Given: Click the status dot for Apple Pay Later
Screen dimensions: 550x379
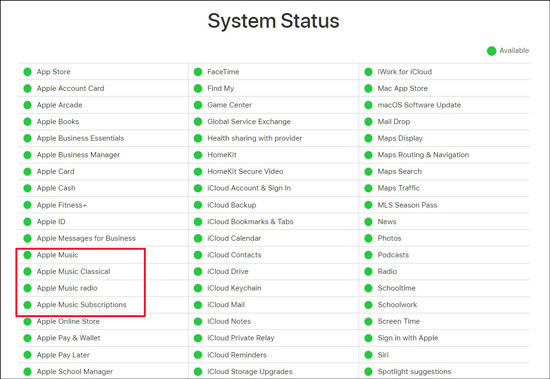Looking at the screenshot, I should pyautogui.click(x=27, y=355).
